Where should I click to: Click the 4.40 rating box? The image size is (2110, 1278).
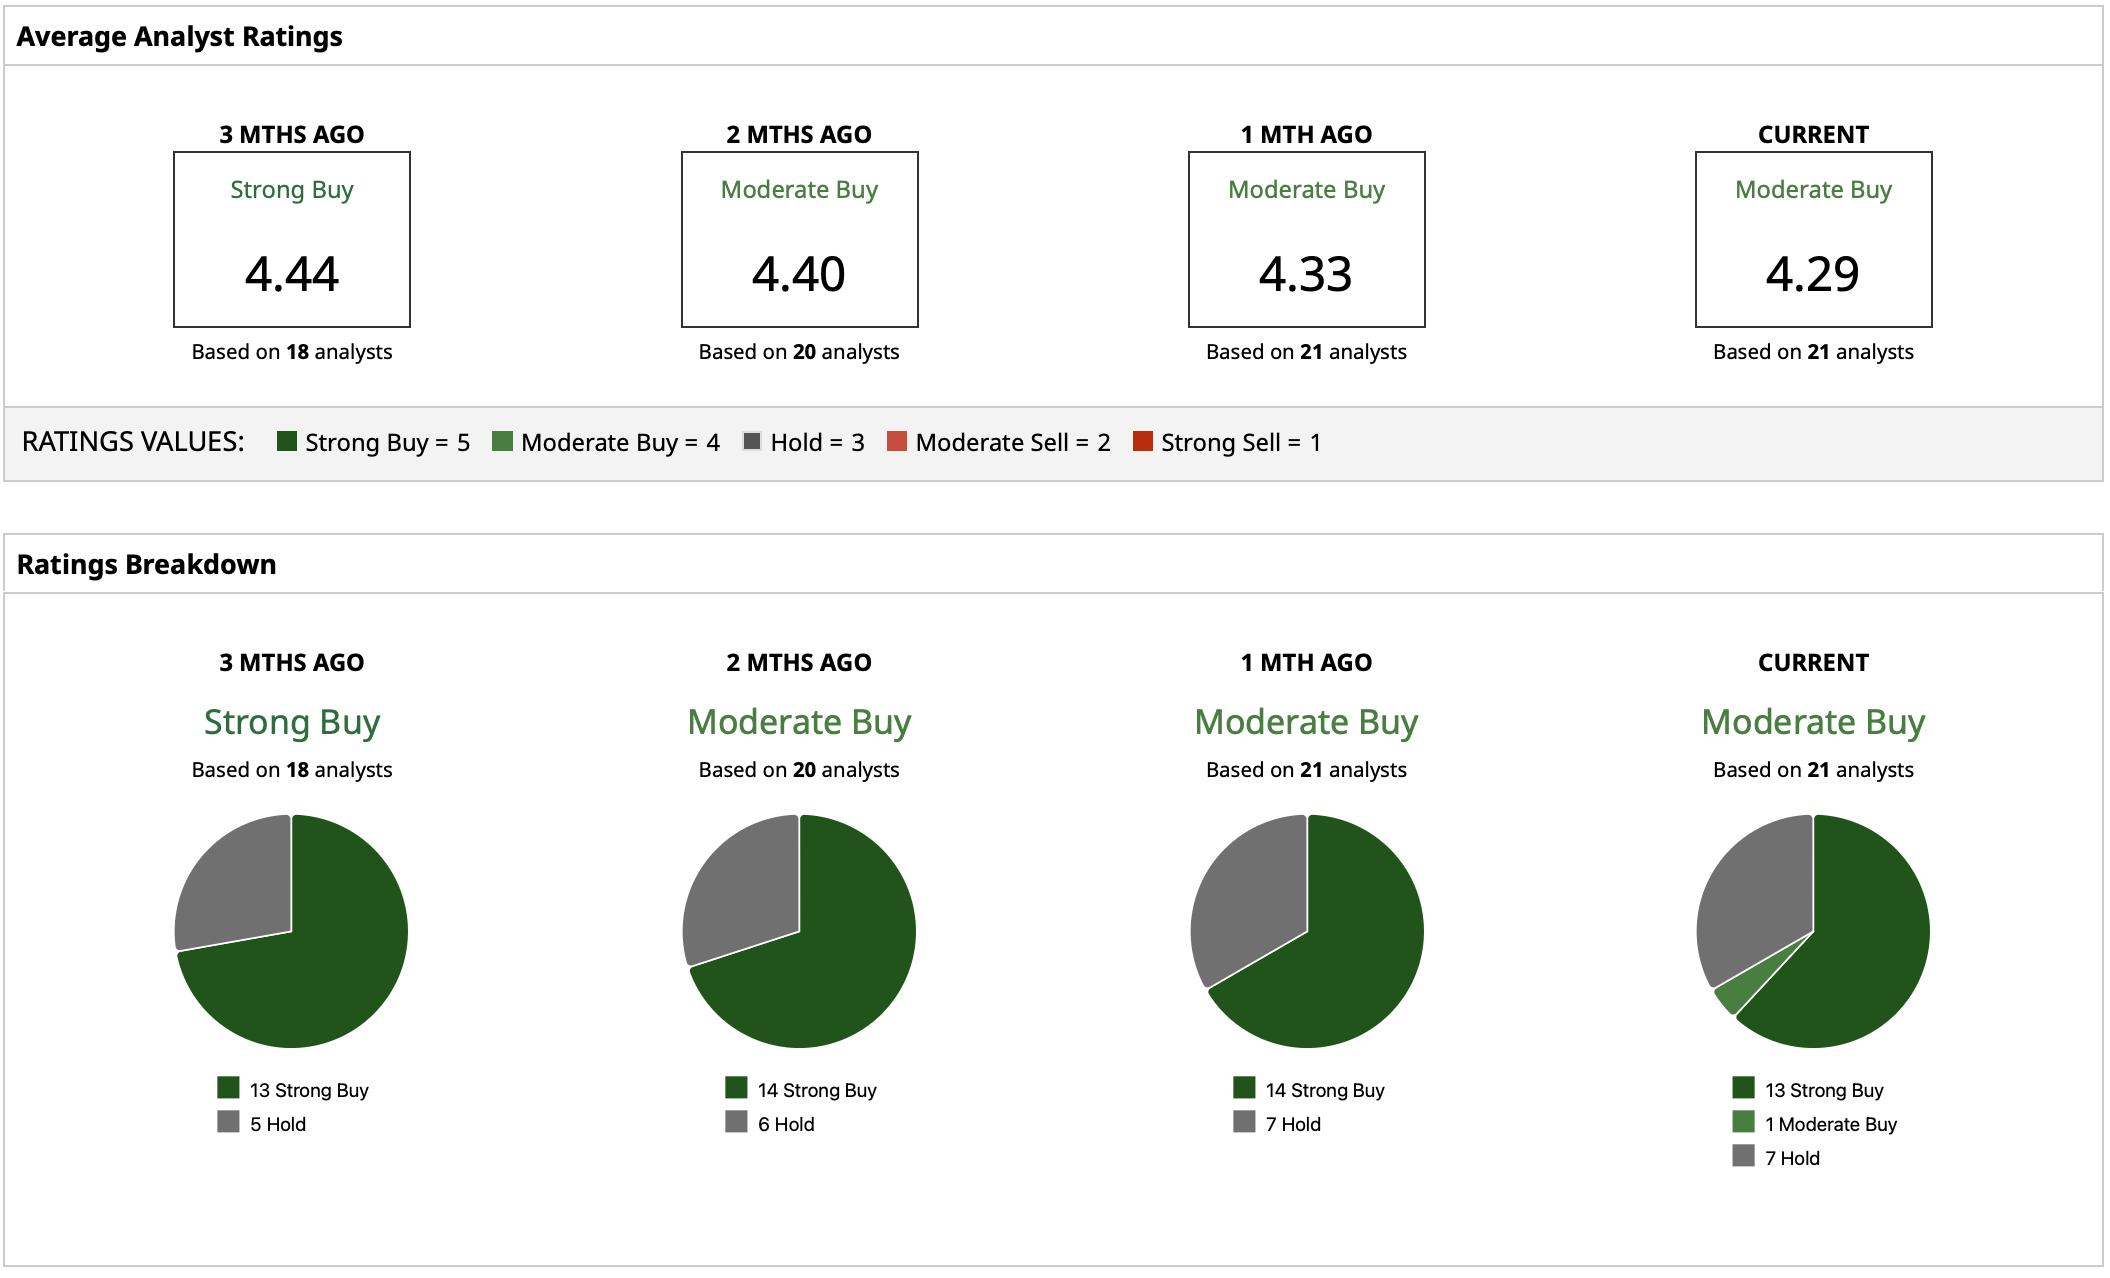coord(799,240)
